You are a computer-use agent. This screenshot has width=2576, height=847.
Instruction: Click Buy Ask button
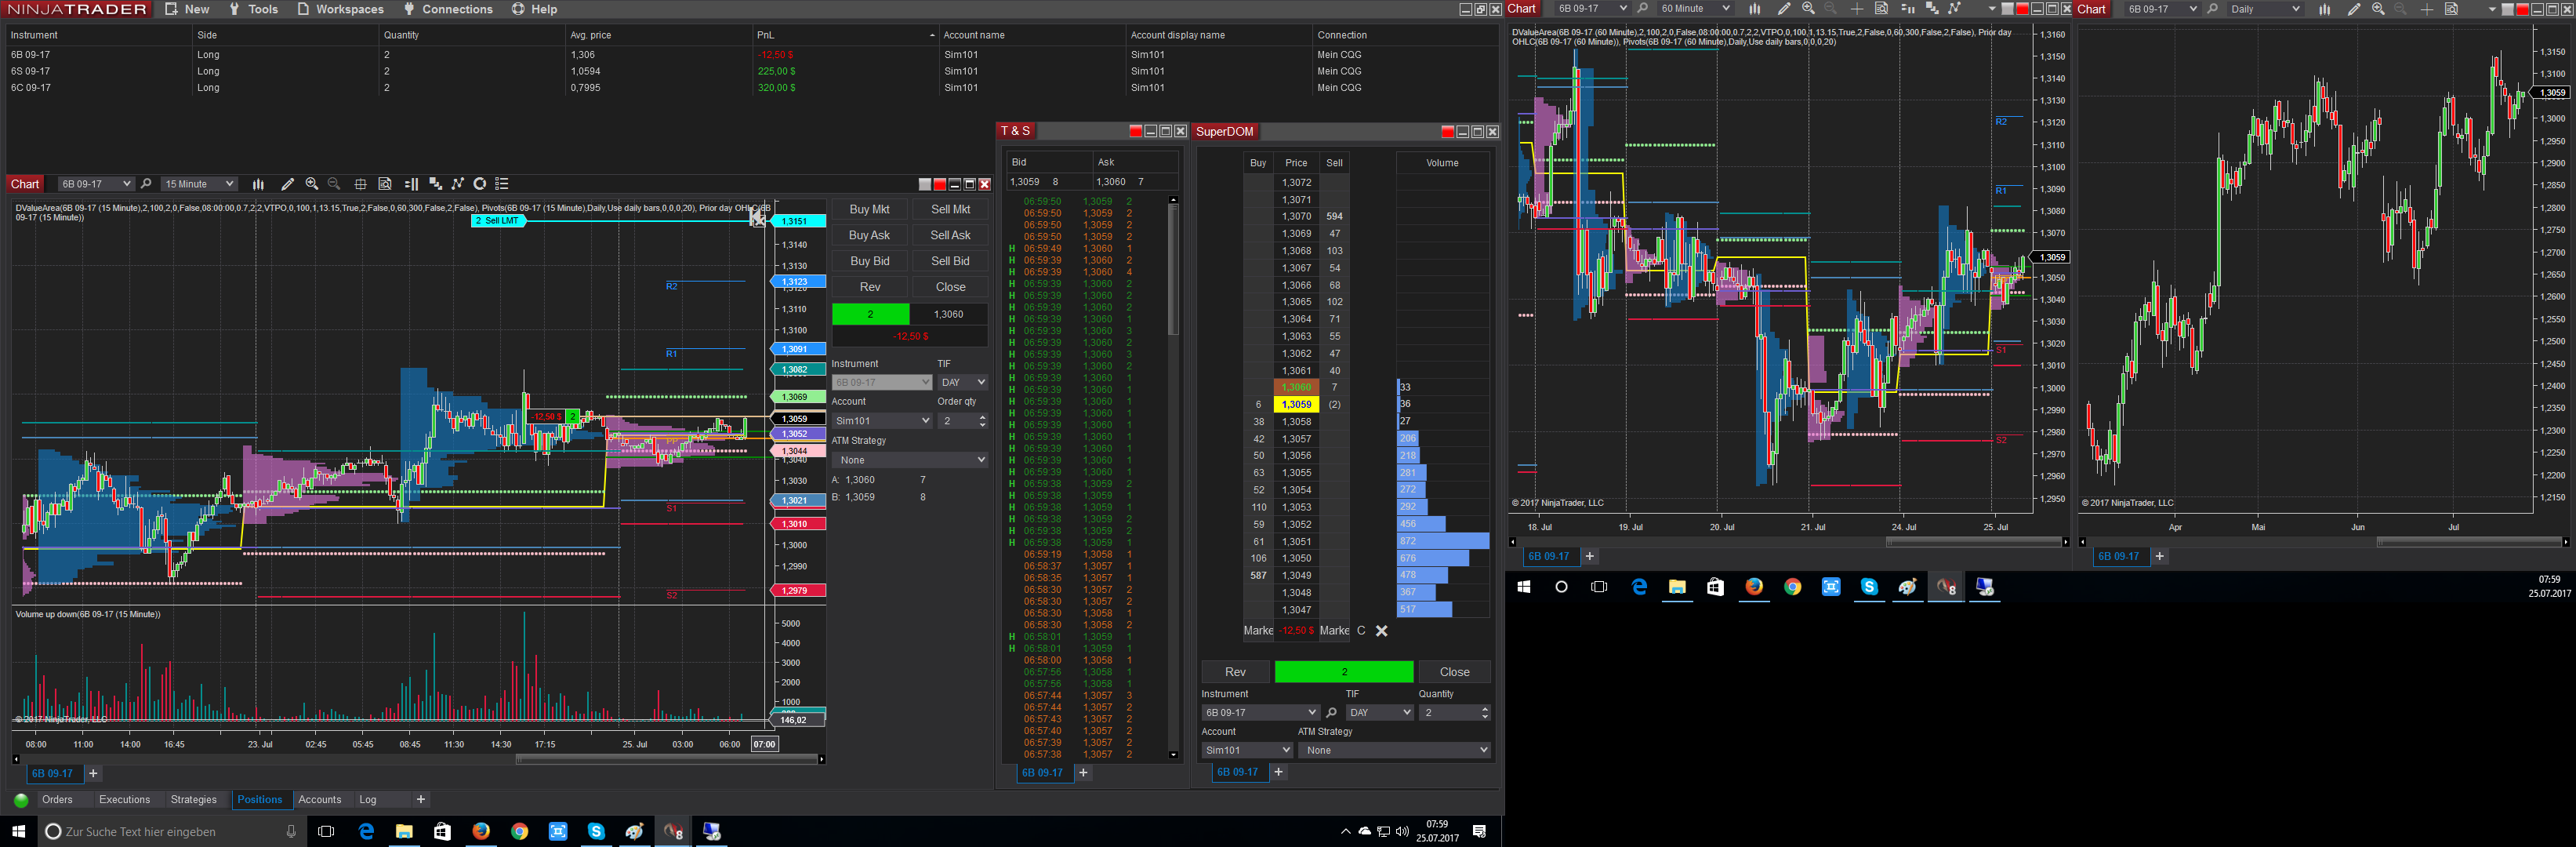pos(869,235)
